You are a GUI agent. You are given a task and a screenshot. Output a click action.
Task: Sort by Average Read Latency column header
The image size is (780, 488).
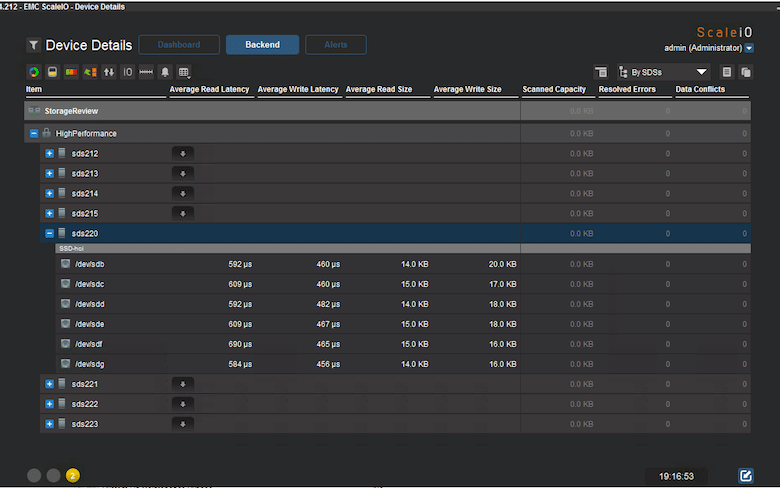tap(209, 90)
